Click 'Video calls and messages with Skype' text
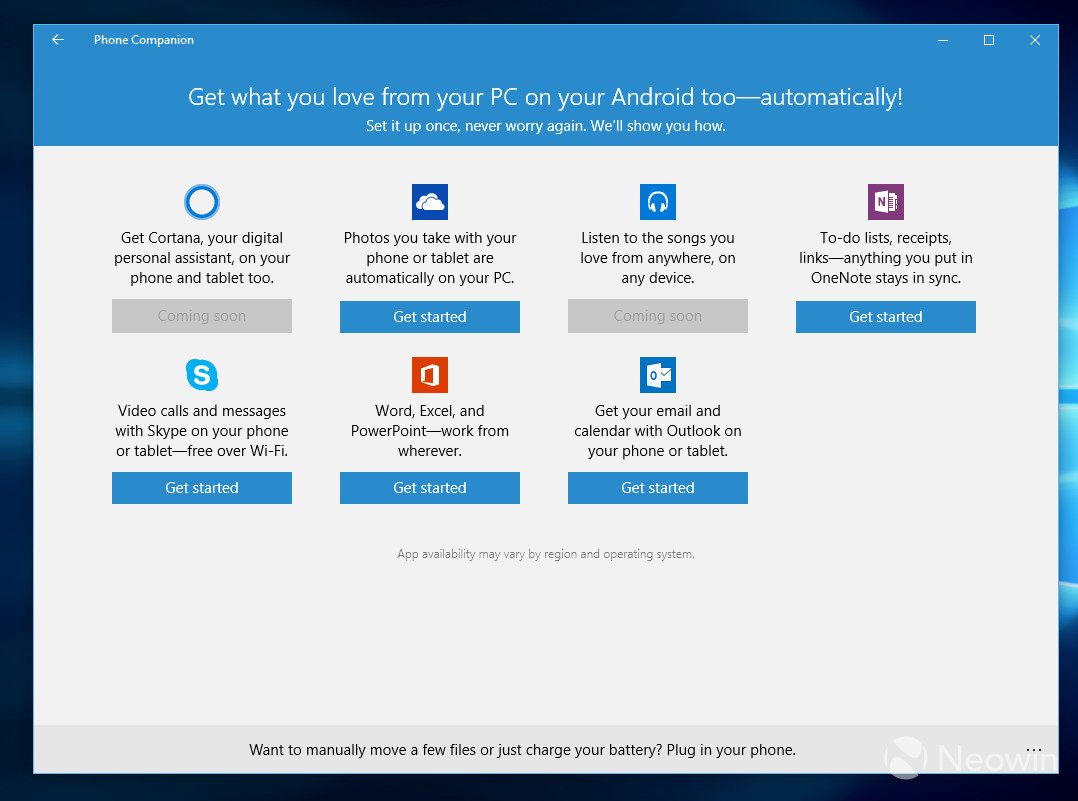Viewport: 1078px width, 801px height. pyautogui.click(x=201, y=430)
